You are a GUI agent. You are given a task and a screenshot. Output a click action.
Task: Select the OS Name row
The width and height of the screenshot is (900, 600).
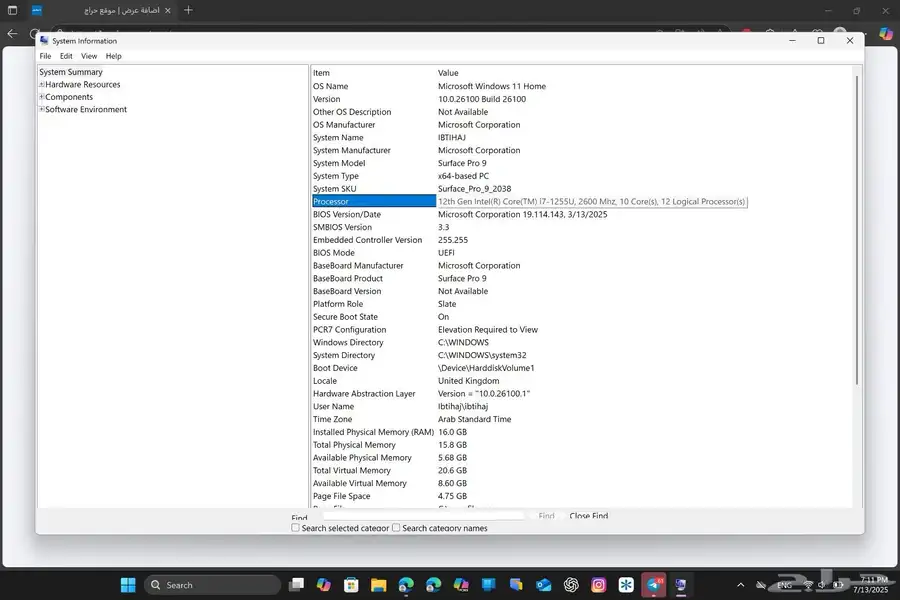pyautogui.click(x=581, y=86)
